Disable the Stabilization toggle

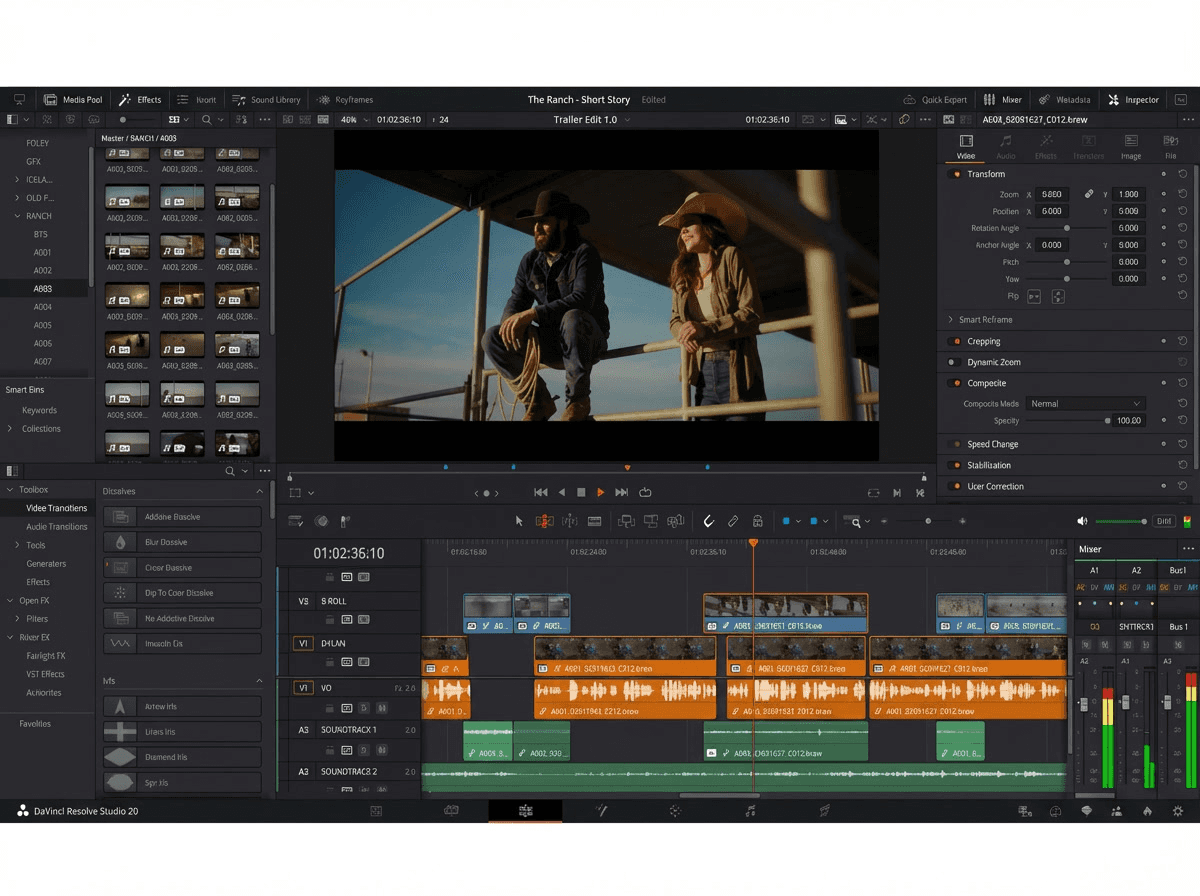[954, 465]
